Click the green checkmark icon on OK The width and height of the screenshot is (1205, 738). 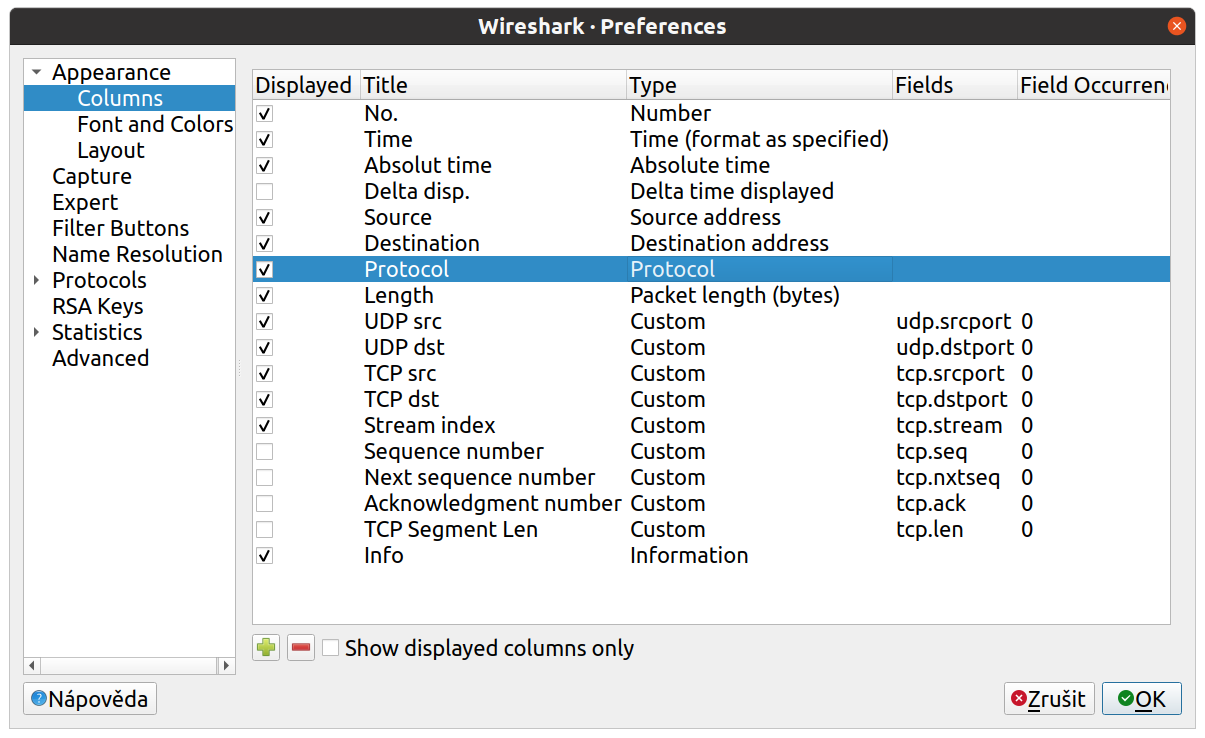pos(1126,699)
